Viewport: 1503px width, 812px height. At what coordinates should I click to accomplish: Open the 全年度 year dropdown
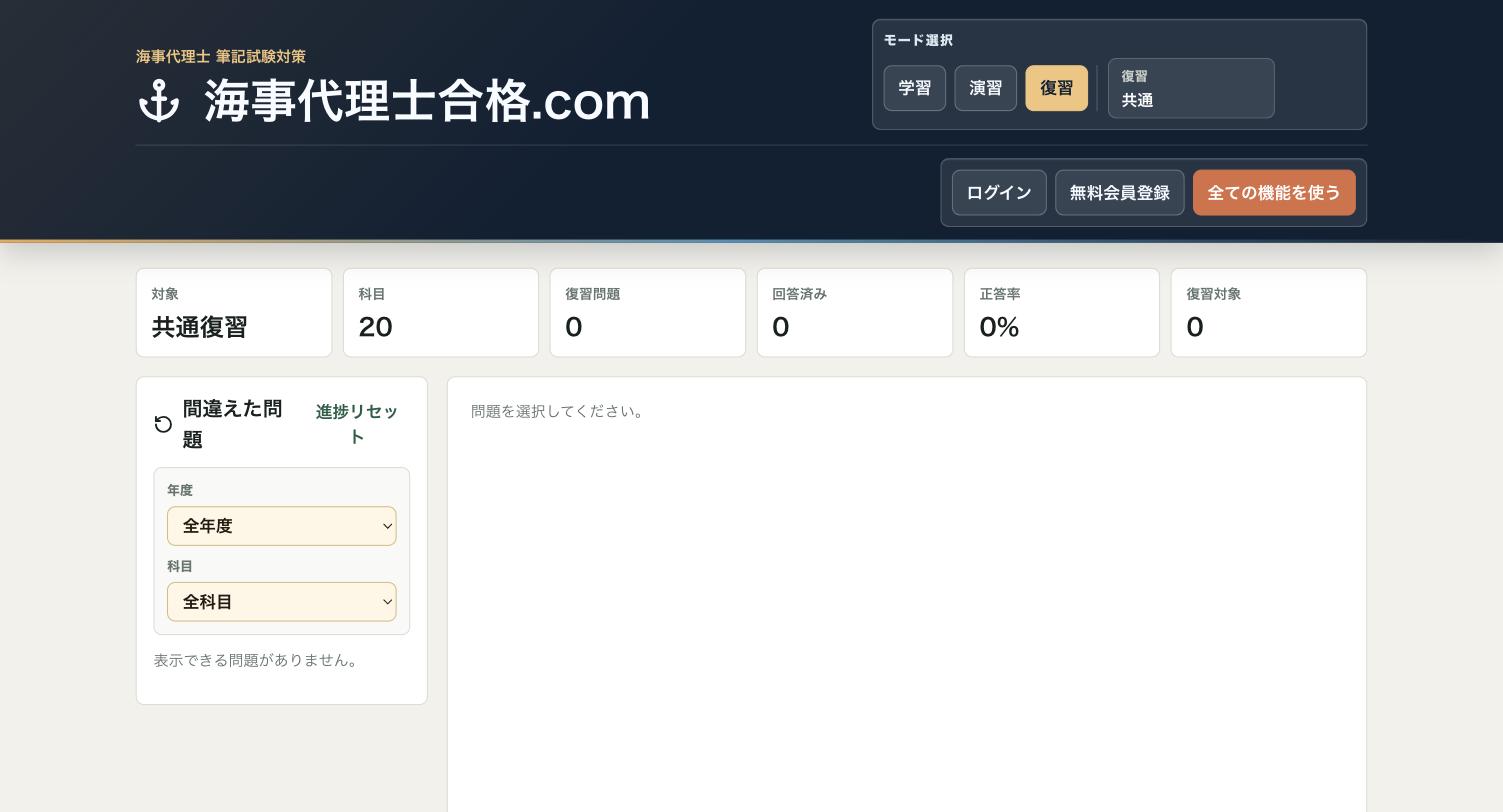point(282,526)
